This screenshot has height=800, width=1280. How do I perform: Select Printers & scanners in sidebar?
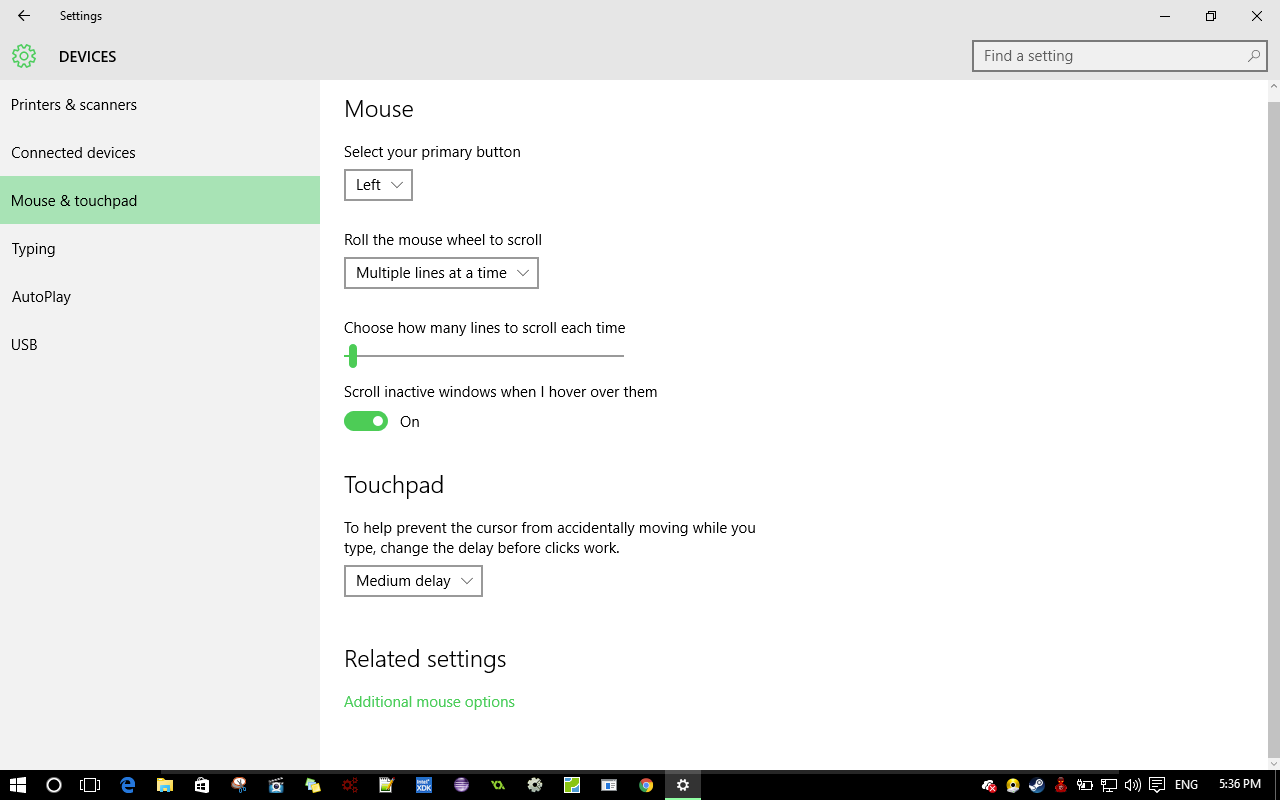(x=74, y=105)
